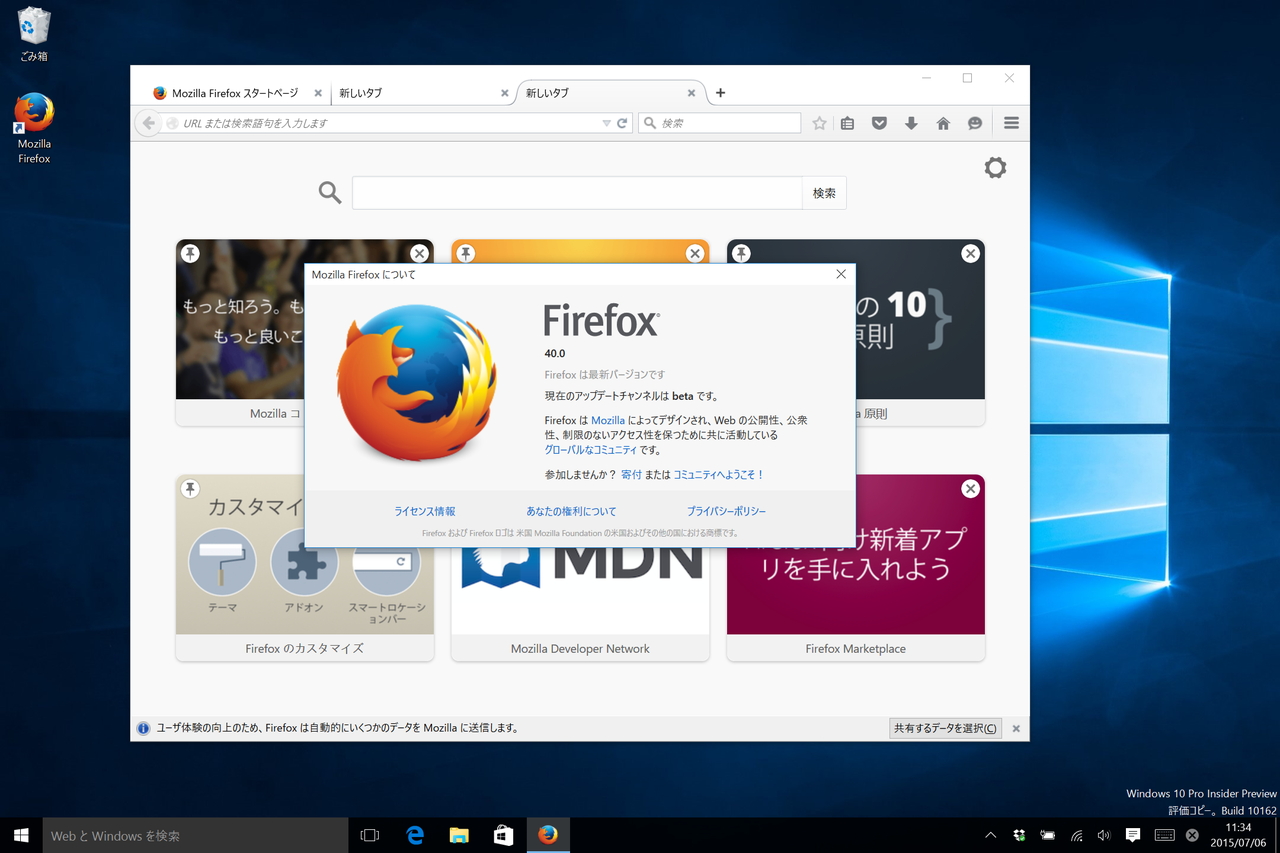Viewport: 1280px width, 853px height.
Task: Open the downloads panel arrow icon
Action: (x=911, y=122)
